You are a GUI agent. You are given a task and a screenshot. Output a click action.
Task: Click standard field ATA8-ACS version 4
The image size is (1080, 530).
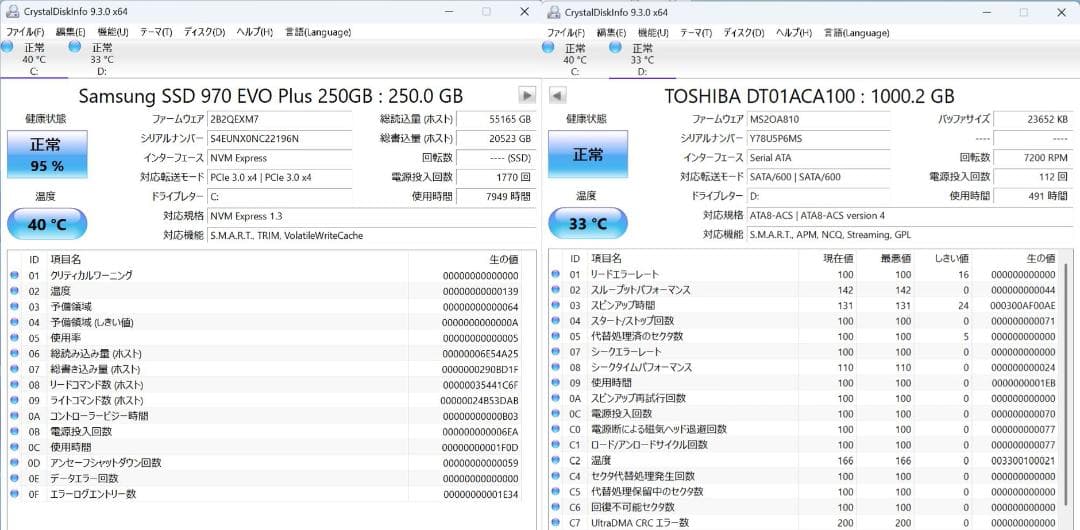pos(911,216)
